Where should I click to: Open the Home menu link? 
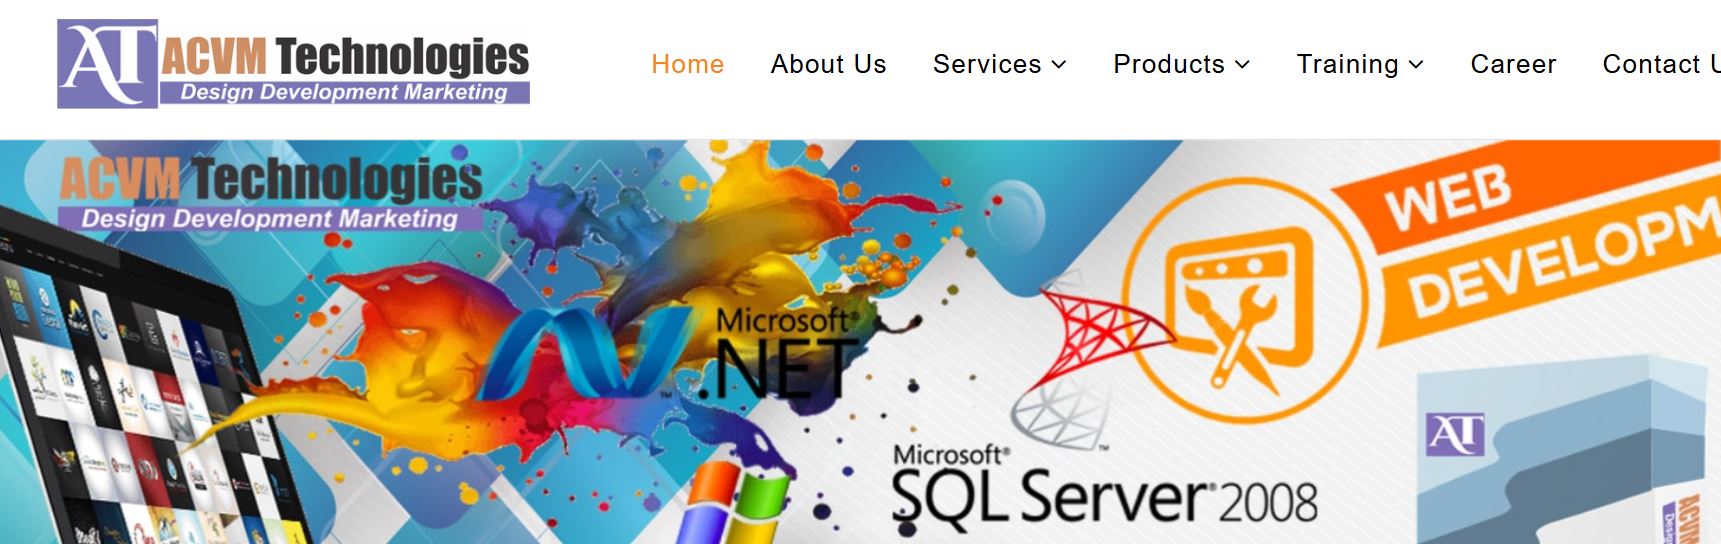(x=687, y=64)
